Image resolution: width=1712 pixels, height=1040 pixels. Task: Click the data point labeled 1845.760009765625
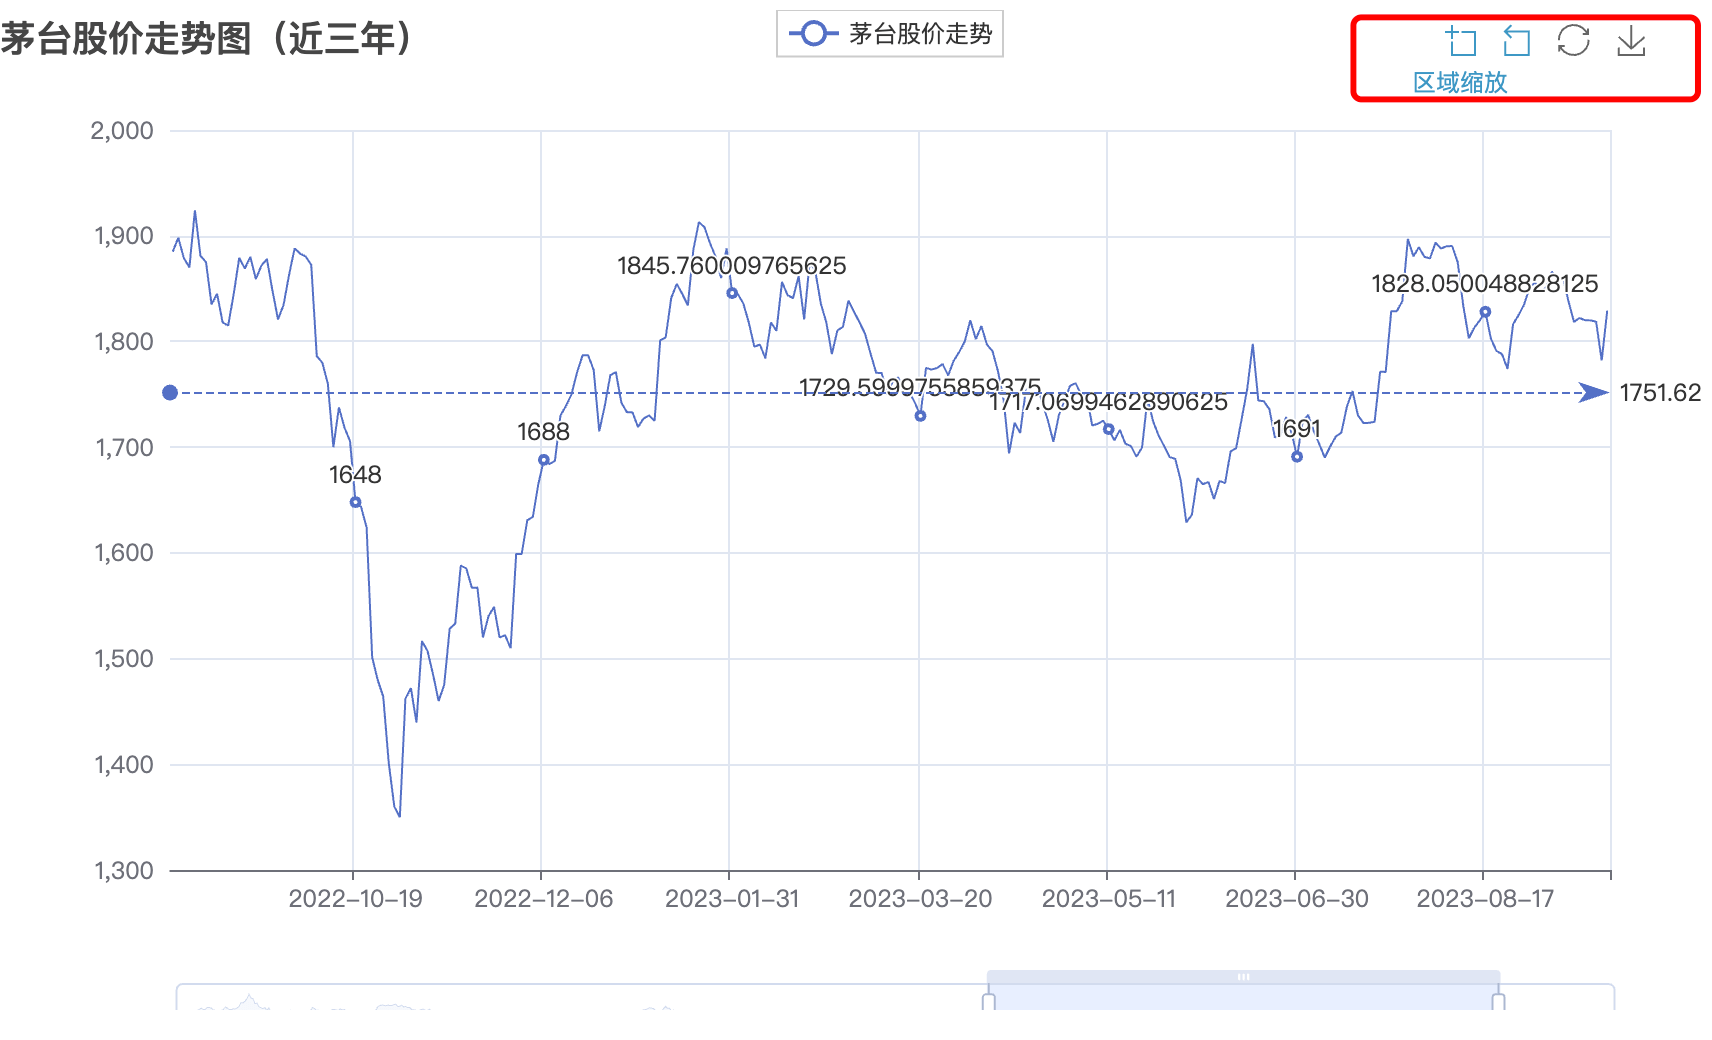coord(732,293)
